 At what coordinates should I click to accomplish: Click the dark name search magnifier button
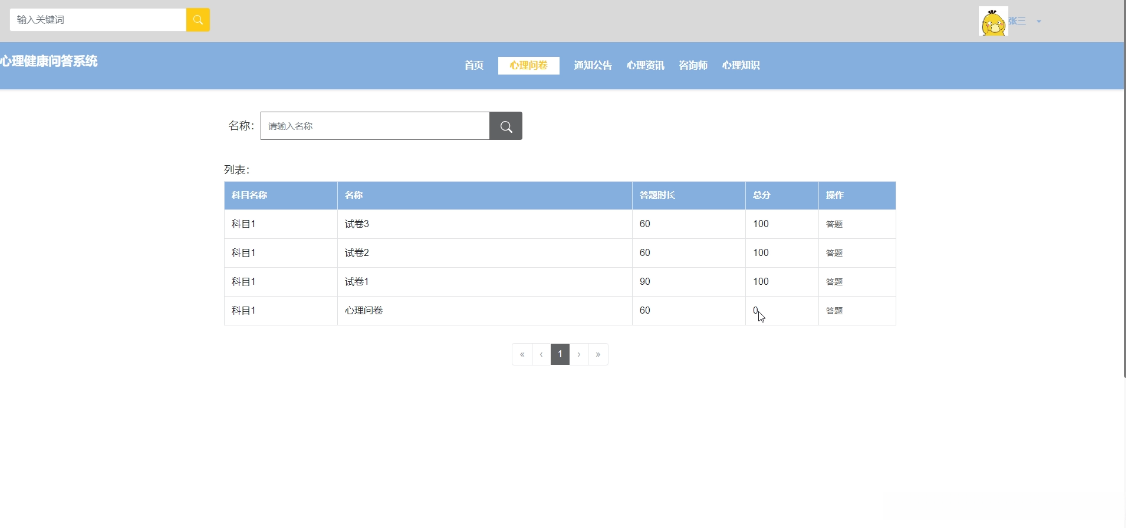[x=506, y=126]
